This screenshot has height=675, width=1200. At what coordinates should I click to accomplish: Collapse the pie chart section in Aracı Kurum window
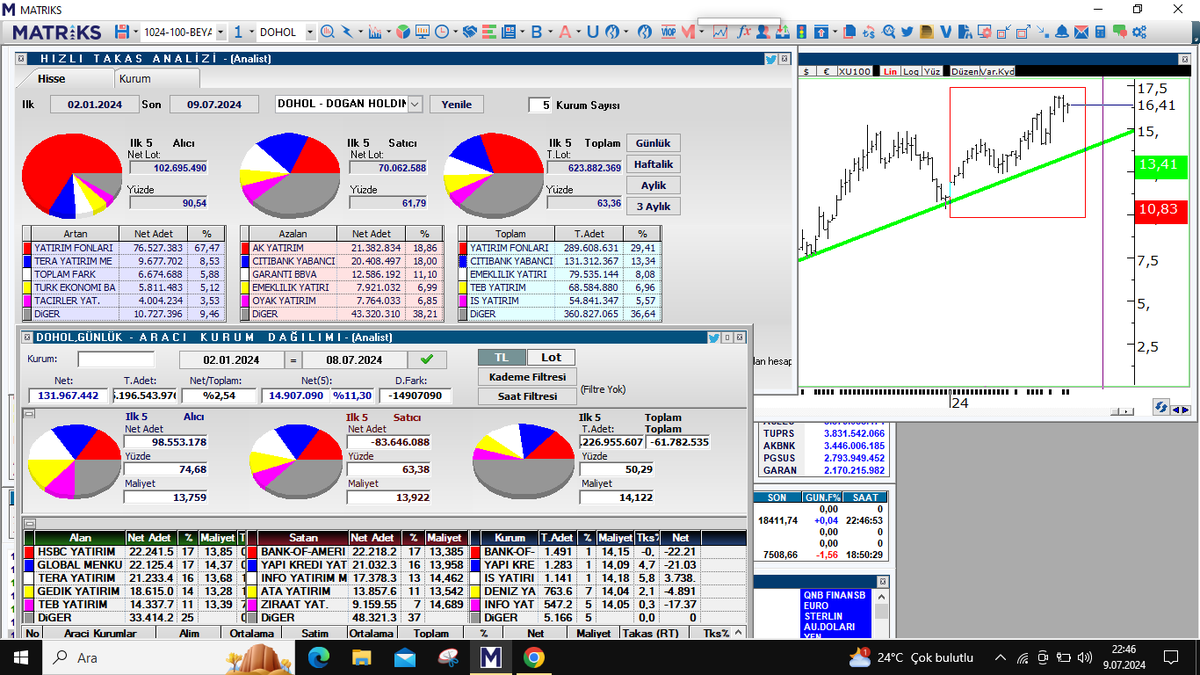pyautogui.click(x=29, y=412)
